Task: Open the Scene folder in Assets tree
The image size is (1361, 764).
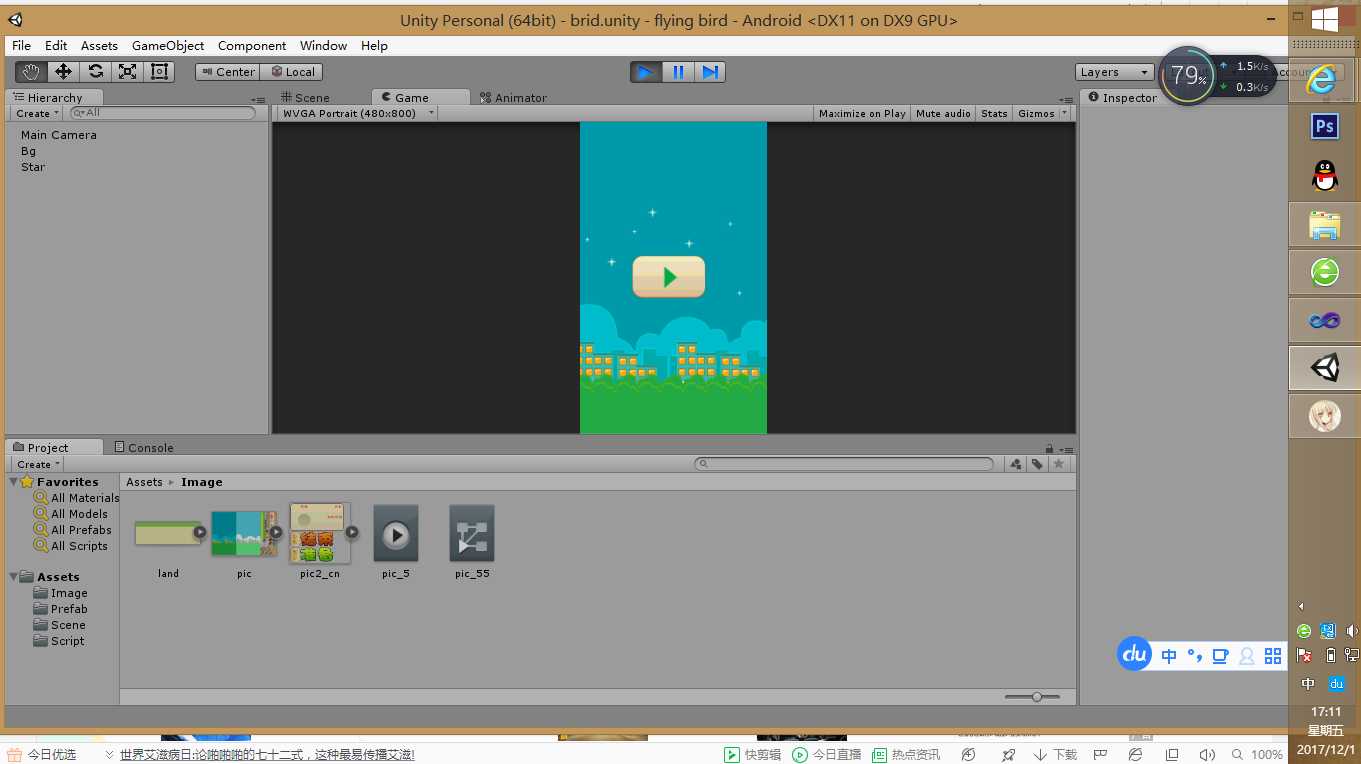Action: coord(60,625)
